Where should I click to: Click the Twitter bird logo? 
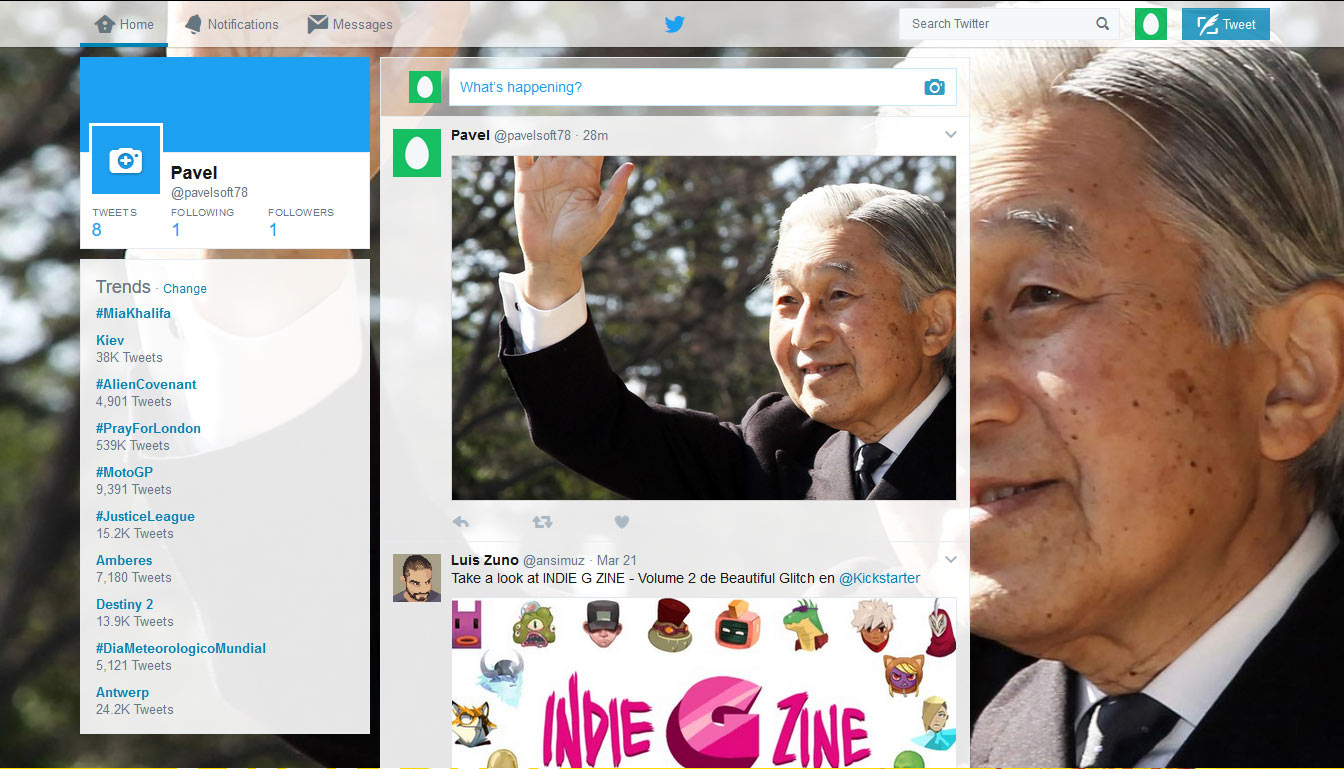675,24
